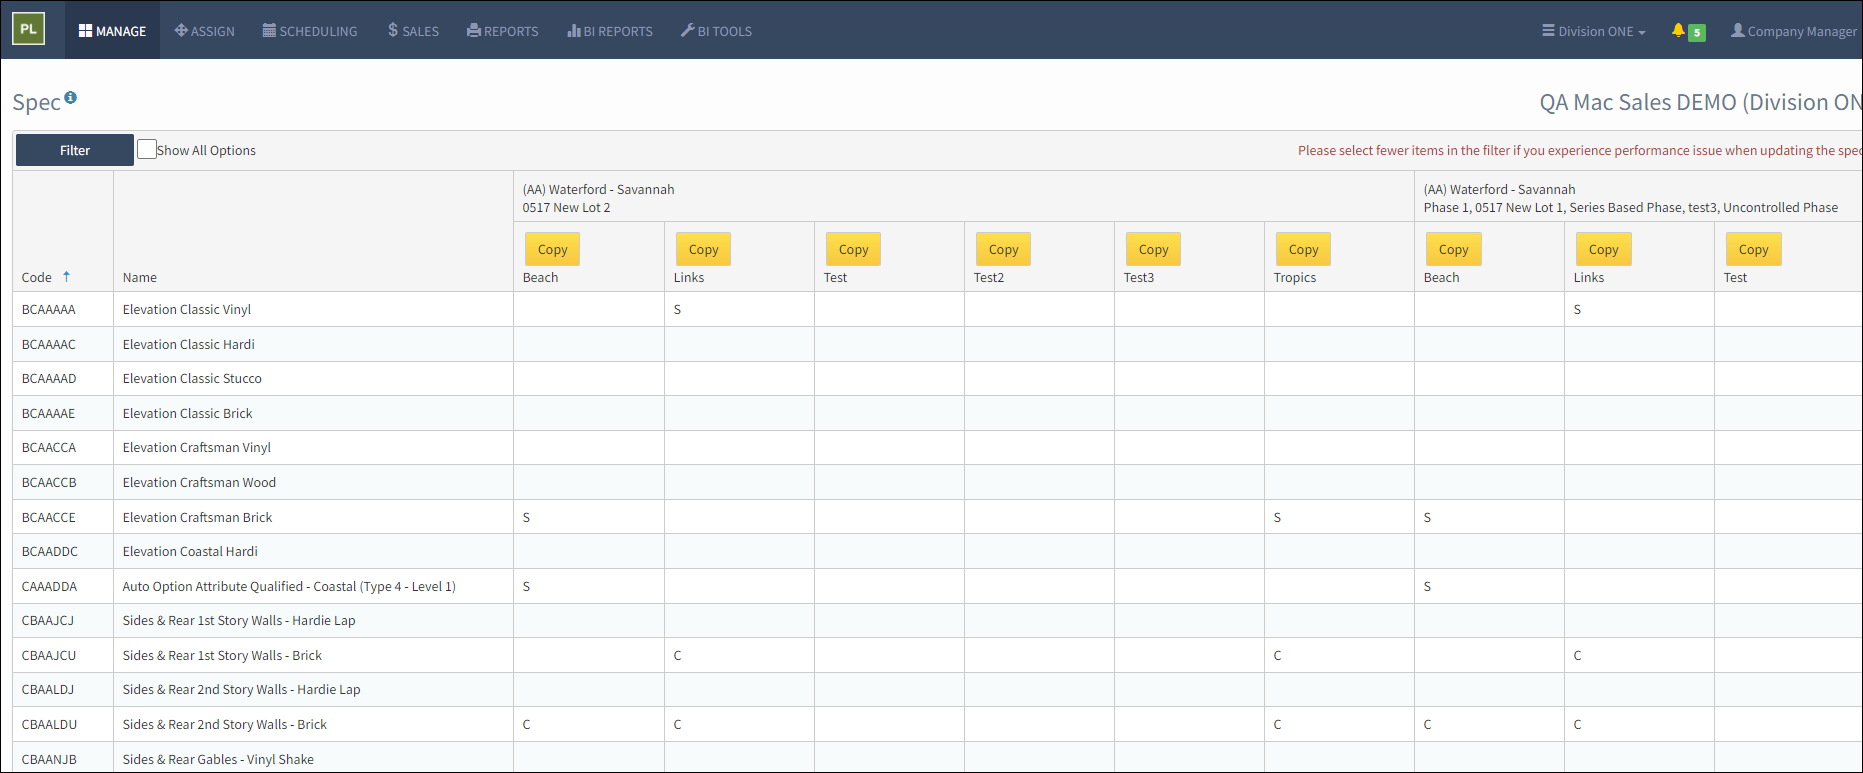
Task: Toggle the Show All Options checkbox
Action: [x=147, y=149]
